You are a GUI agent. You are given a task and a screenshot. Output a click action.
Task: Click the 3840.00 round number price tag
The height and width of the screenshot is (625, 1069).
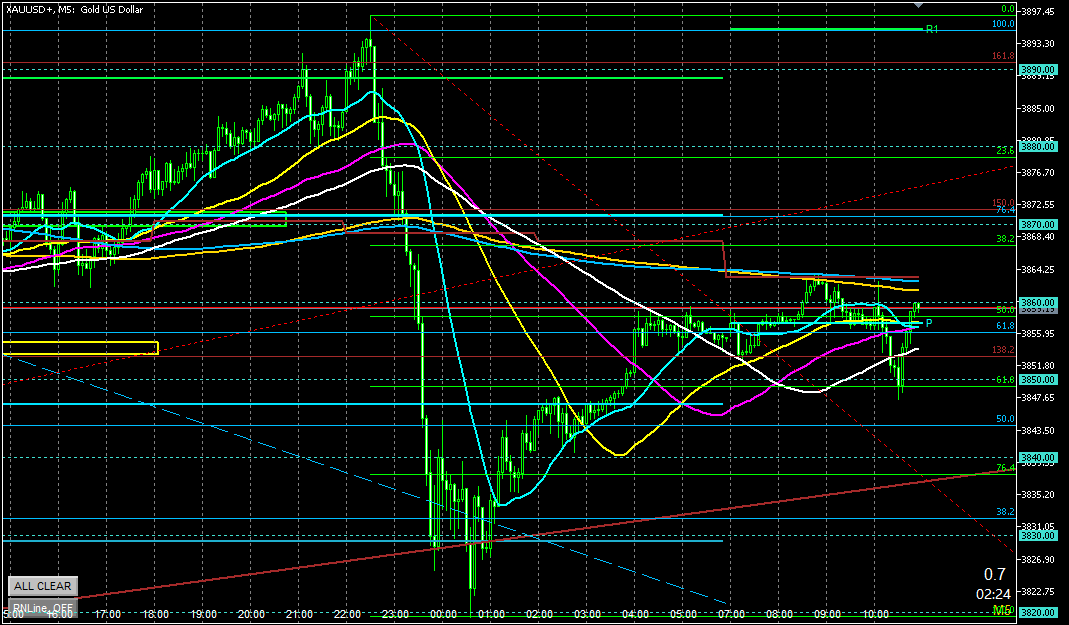coord(1038,457)
